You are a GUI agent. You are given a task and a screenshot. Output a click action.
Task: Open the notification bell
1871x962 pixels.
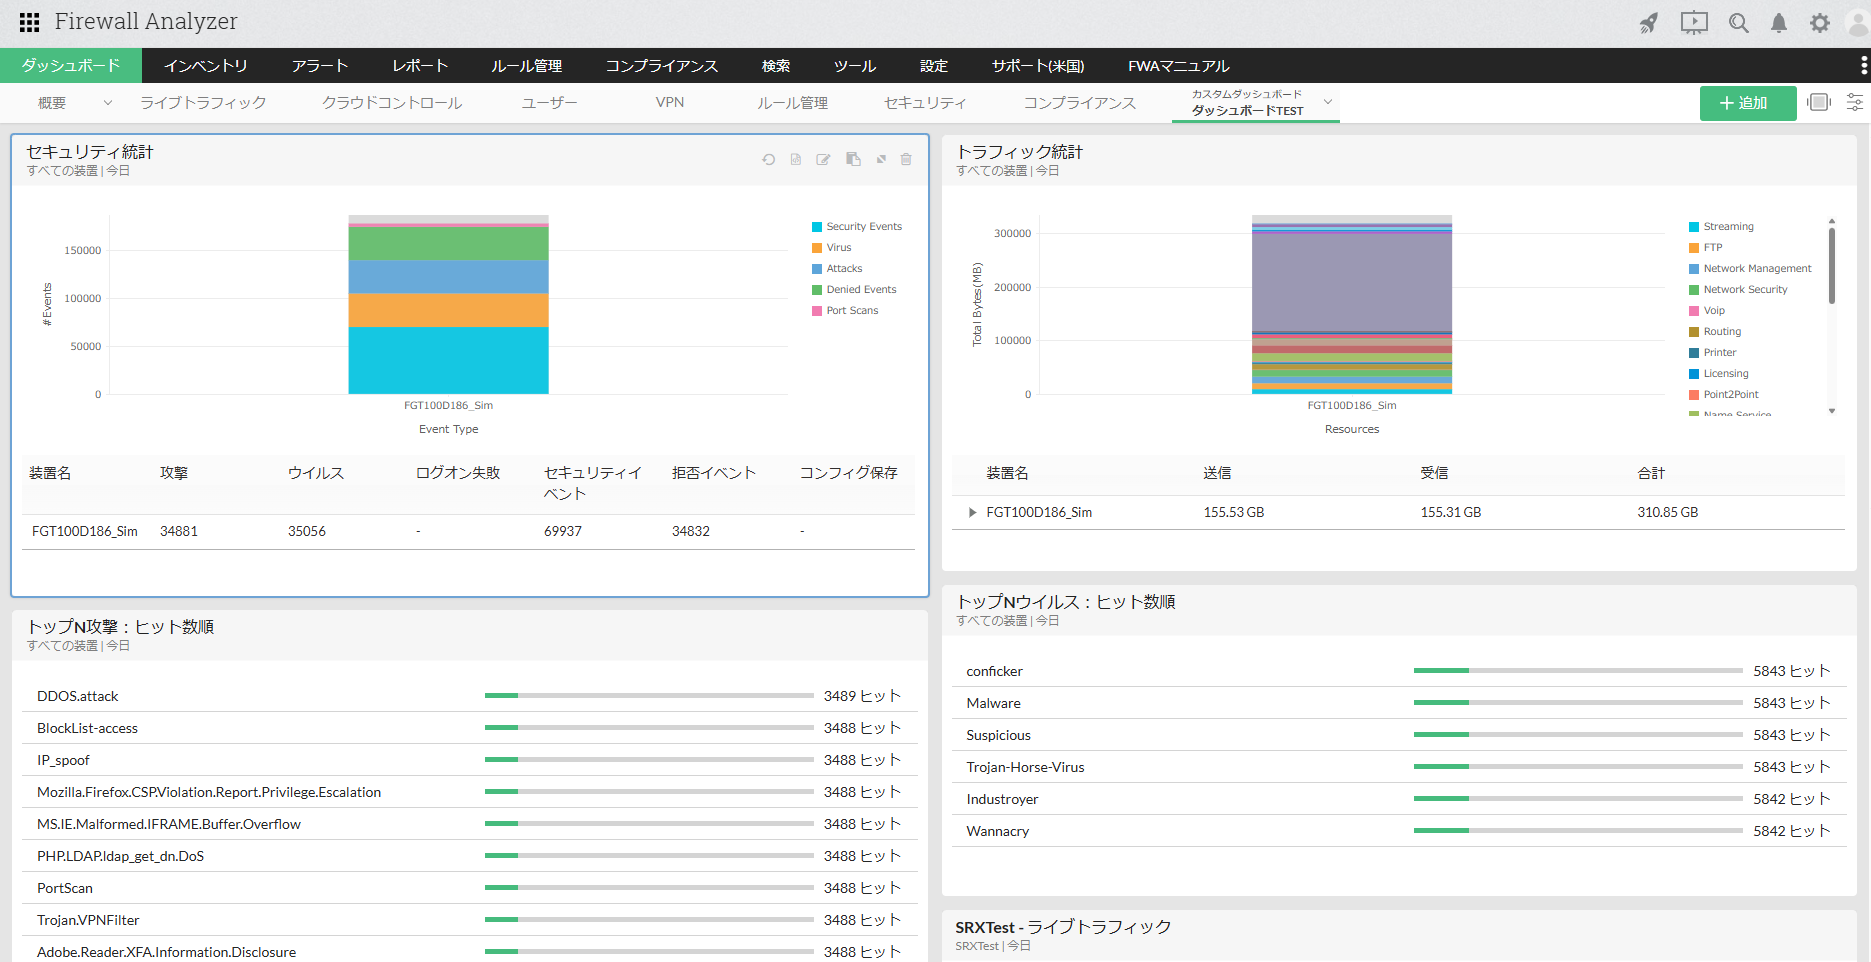pos(1779,23)
